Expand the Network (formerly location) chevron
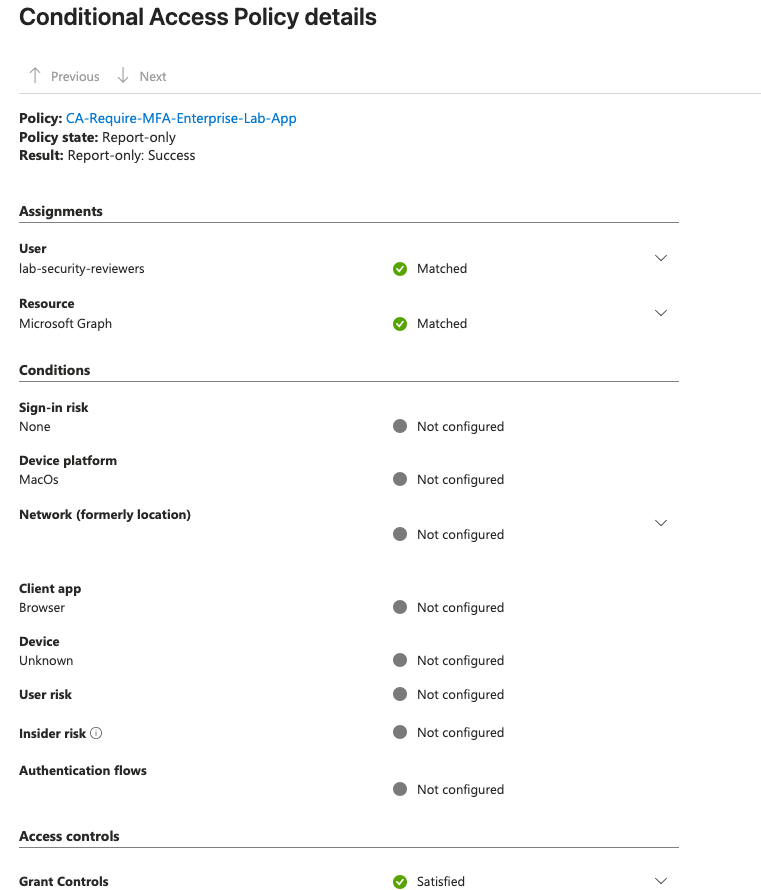 [x=661, y=523]
